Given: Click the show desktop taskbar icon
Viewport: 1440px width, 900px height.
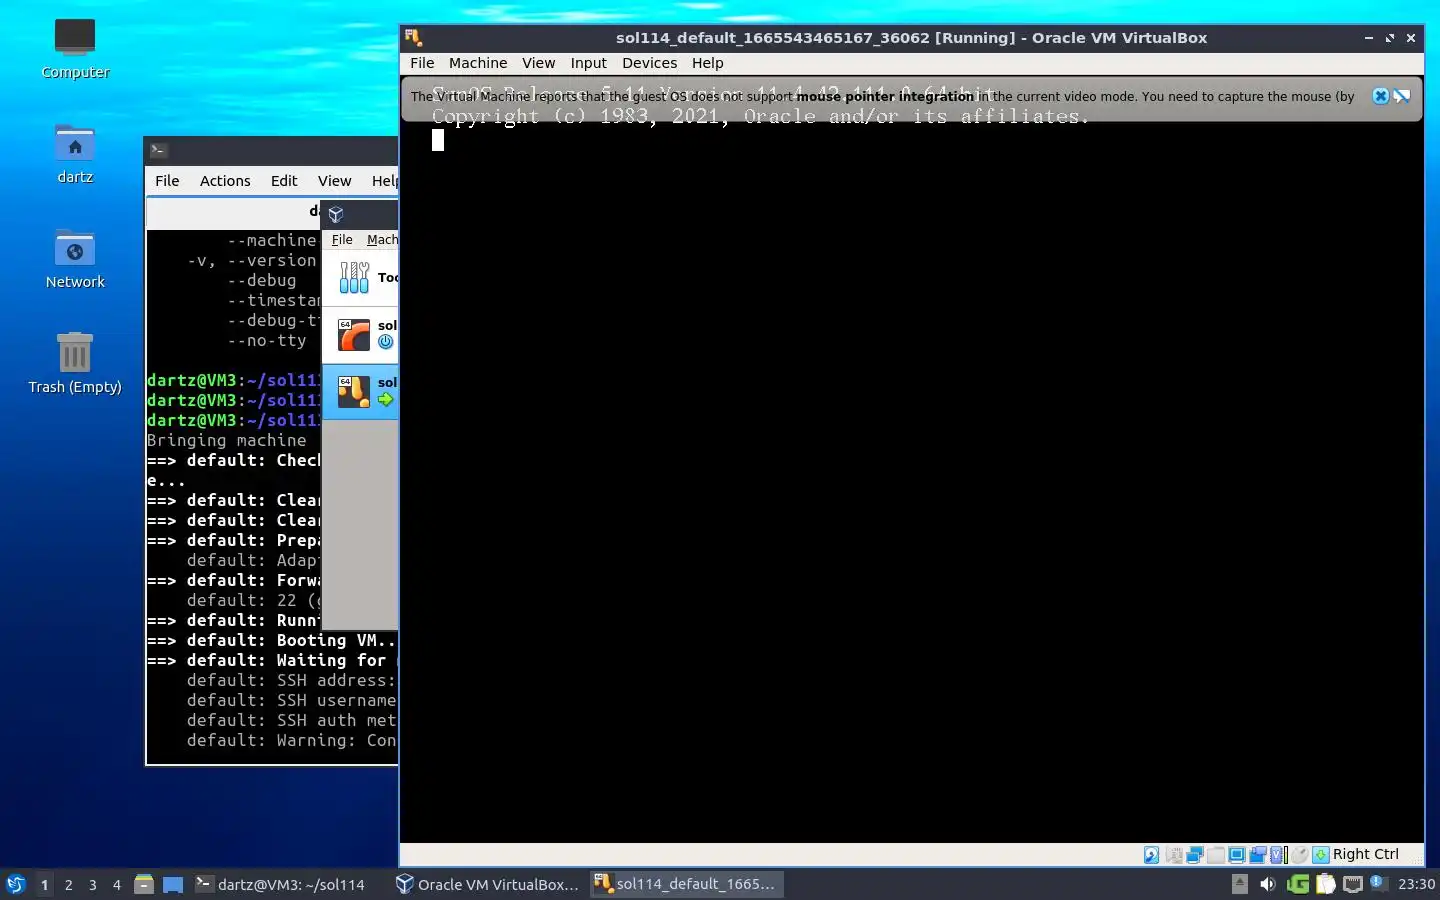Looking at the screenshot, I should click(x=173, y=884).
